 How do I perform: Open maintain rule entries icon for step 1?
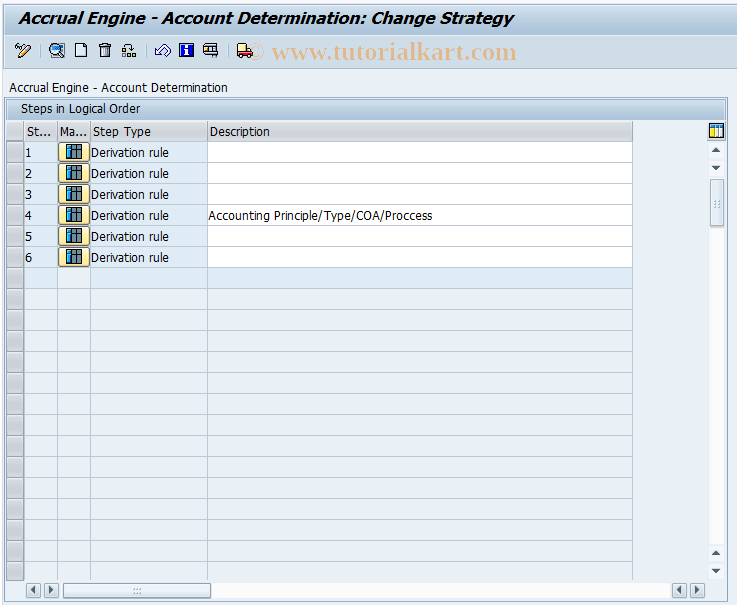click(x=74, y=152)
